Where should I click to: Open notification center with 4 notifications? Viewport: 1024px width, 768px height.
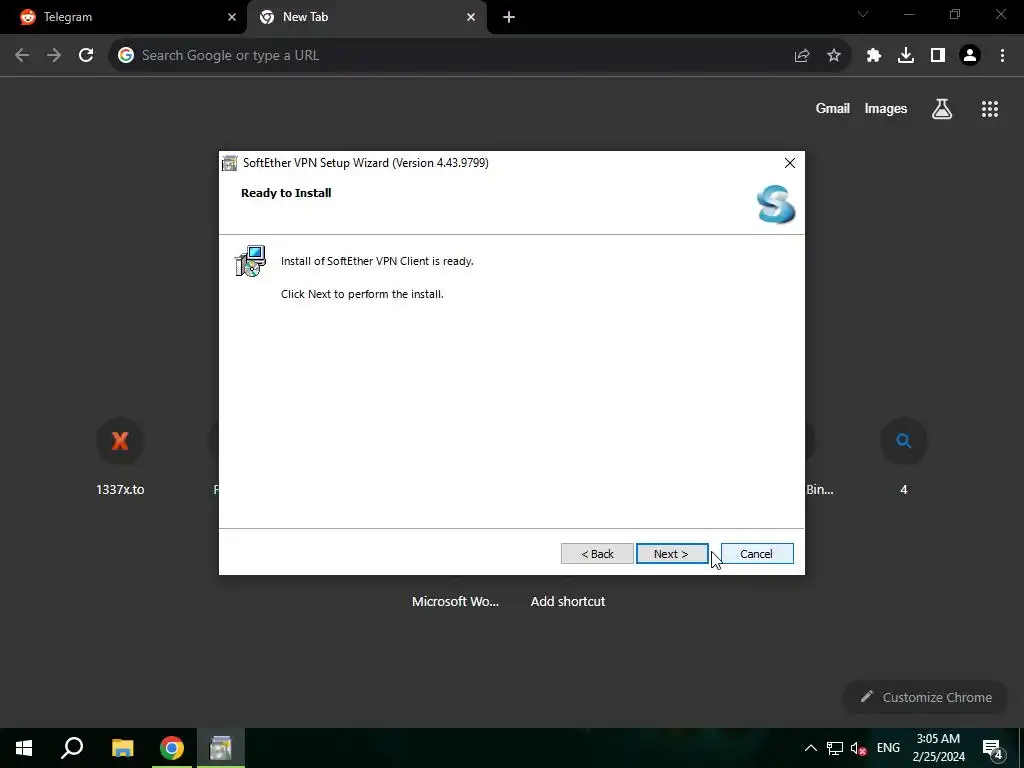coord(993,748)
